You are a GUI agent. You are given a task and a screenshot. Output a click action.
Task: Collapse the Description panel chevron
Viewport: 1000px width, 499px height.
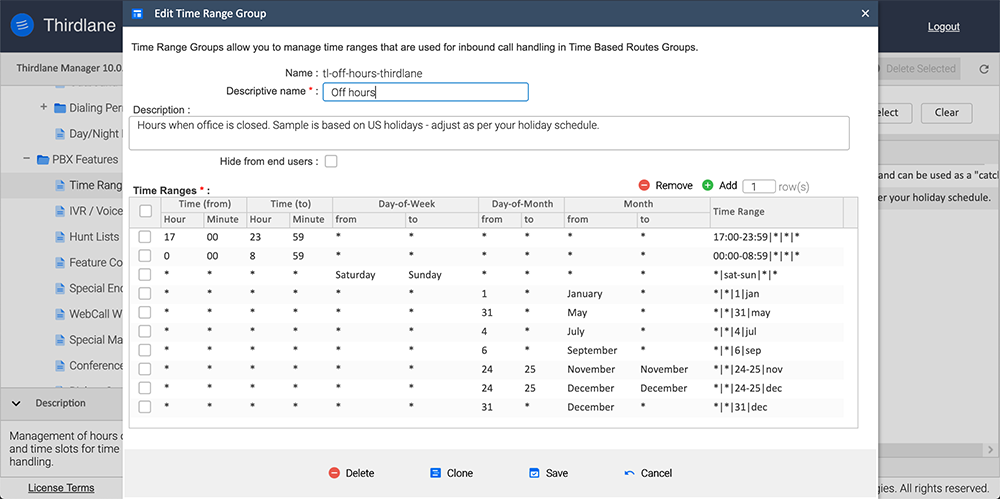17,403
